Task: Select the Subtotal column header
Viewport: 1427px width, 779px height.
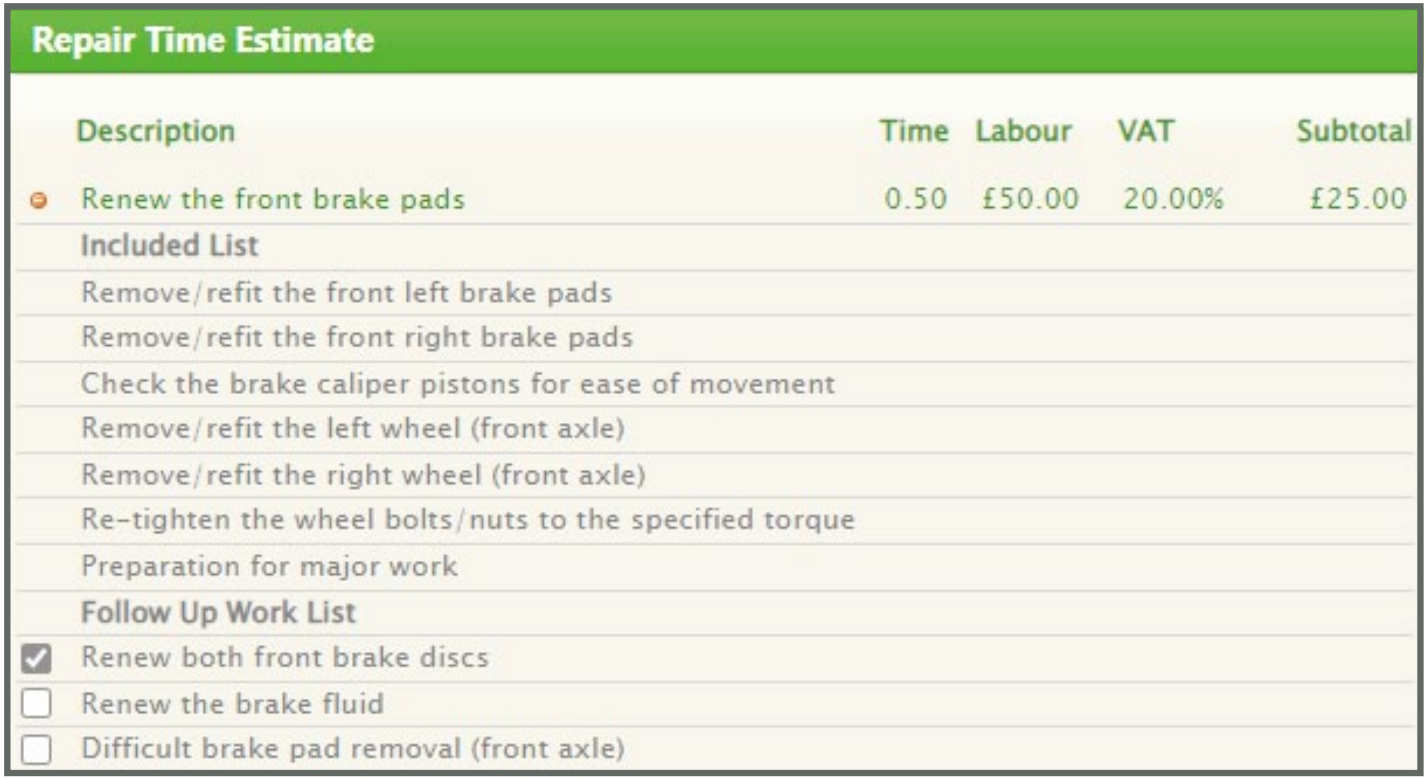Action: 1352,131
